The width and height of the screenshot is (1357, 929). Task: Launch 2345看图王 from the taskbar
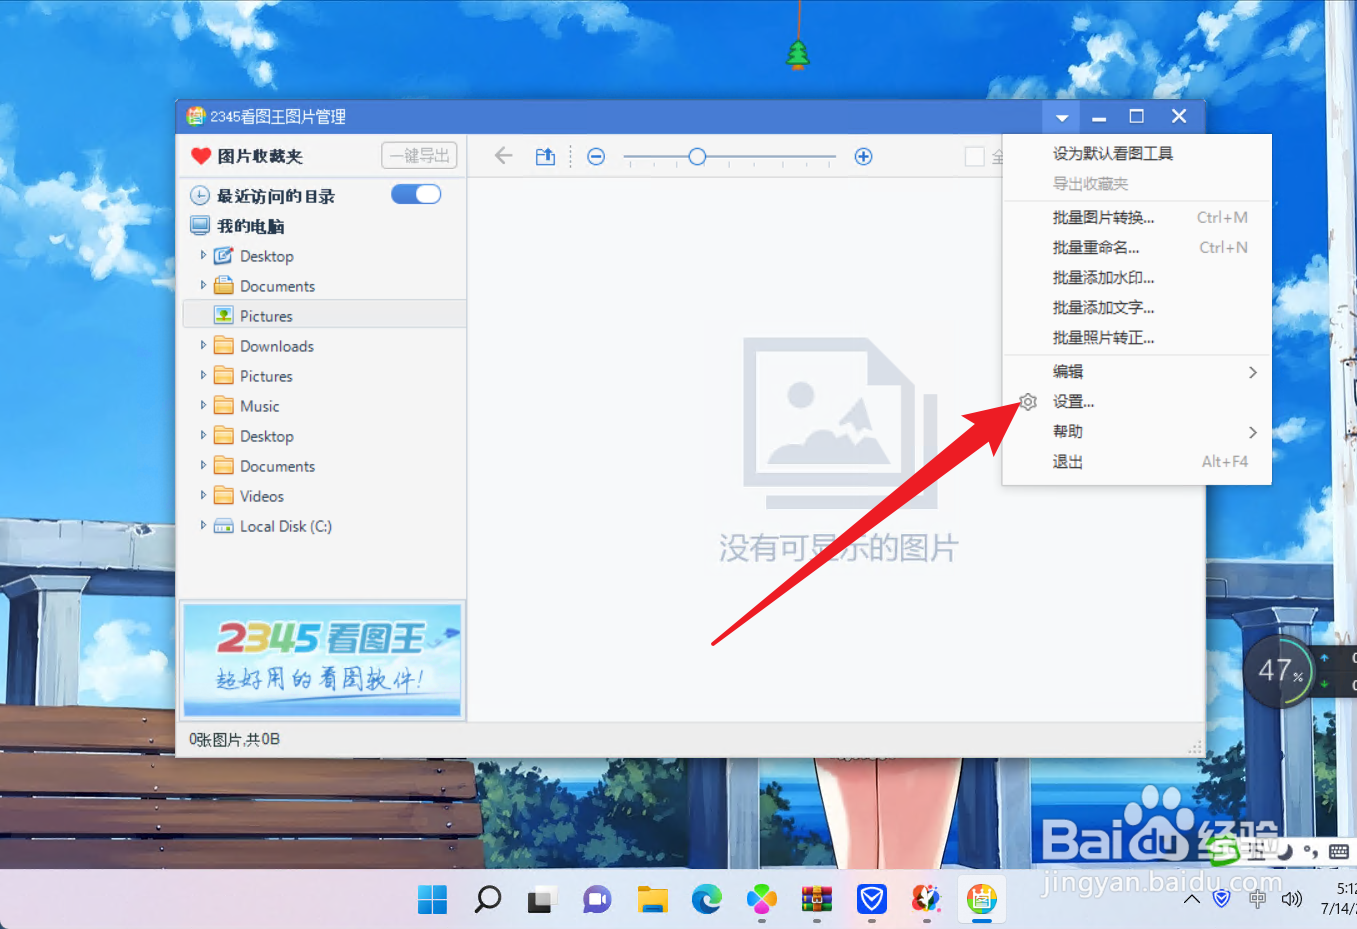[x=981, y=899]
